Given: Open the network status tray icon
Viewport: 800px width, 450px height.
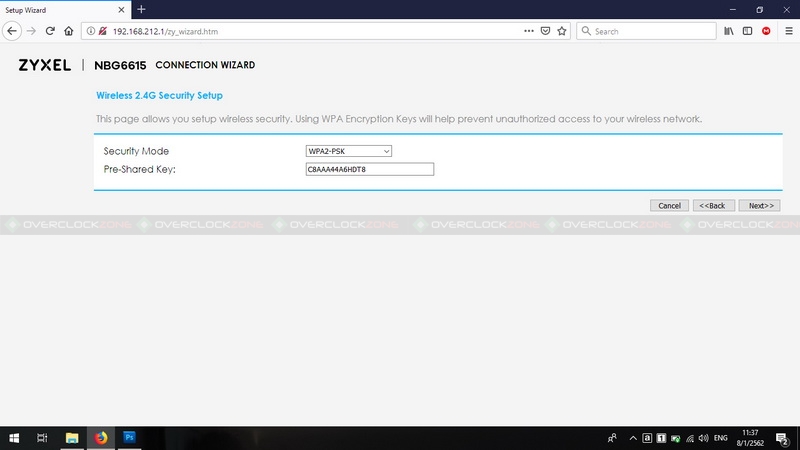Looking at the screenshot, I should coord(690,438).
